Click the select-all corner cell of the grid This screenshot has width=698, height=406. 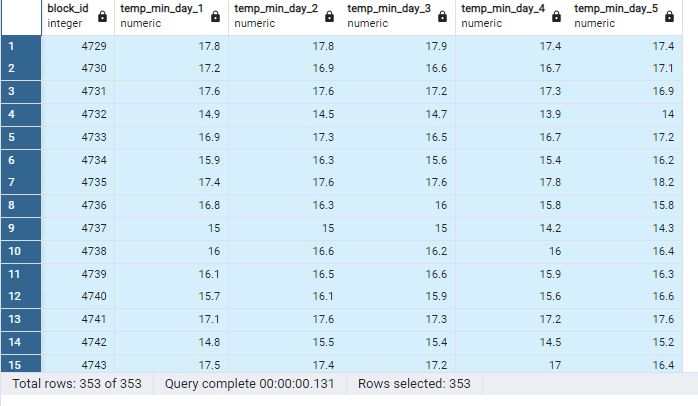tap(21, 17)
